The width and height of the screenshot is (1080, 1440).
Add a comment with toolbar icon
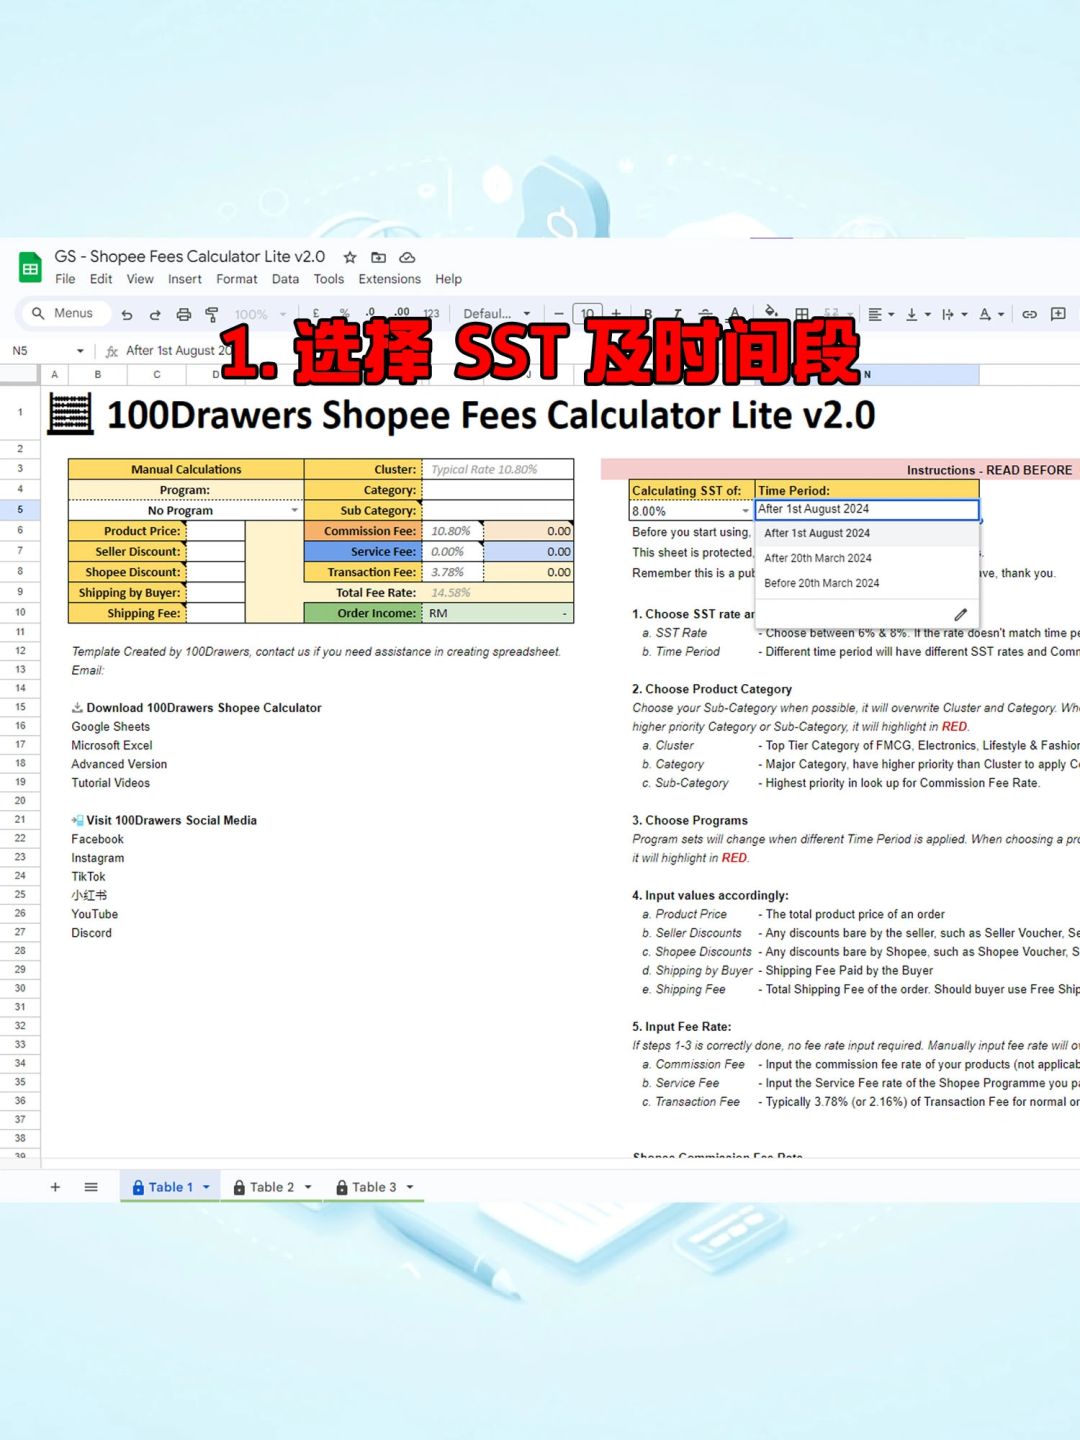tap(1058, 314)
